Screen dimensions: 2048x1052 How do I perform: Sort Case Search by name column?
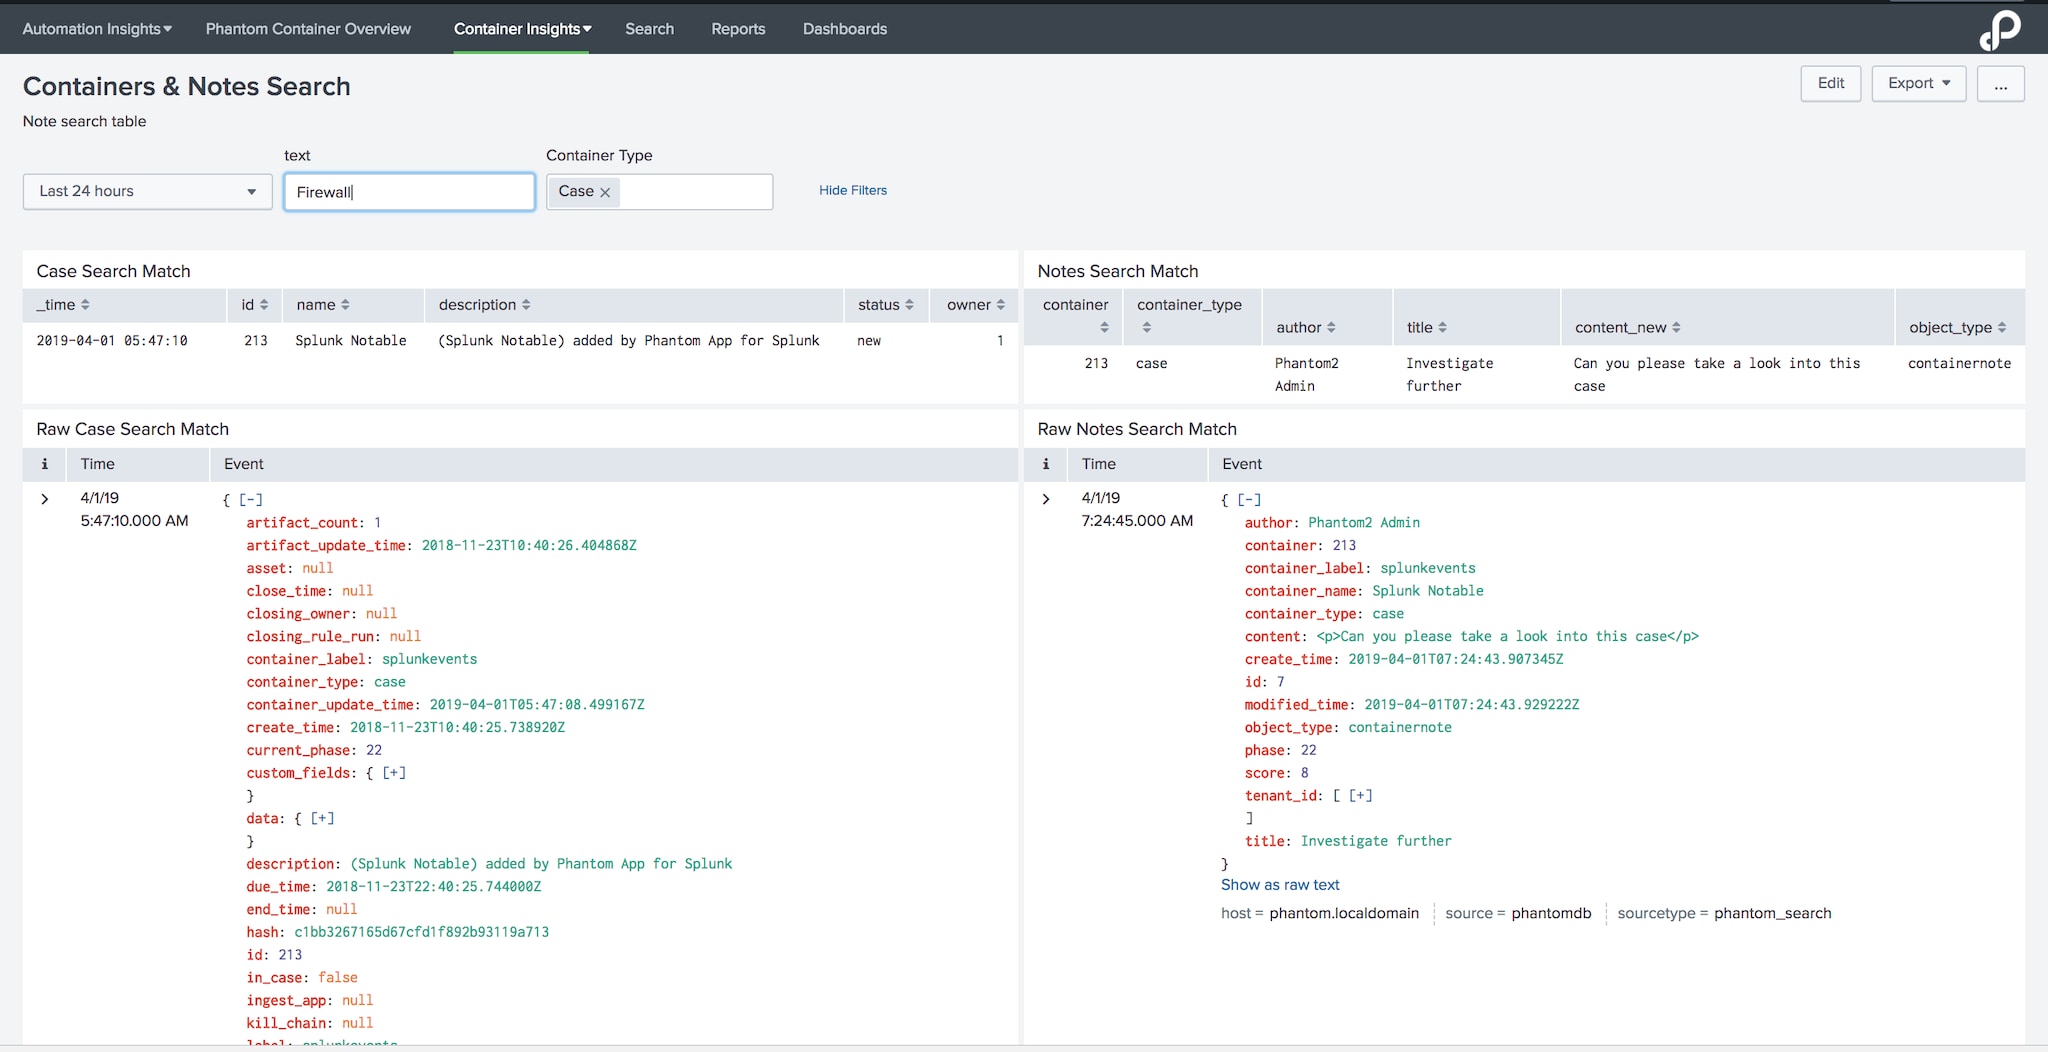coord(323,305)
